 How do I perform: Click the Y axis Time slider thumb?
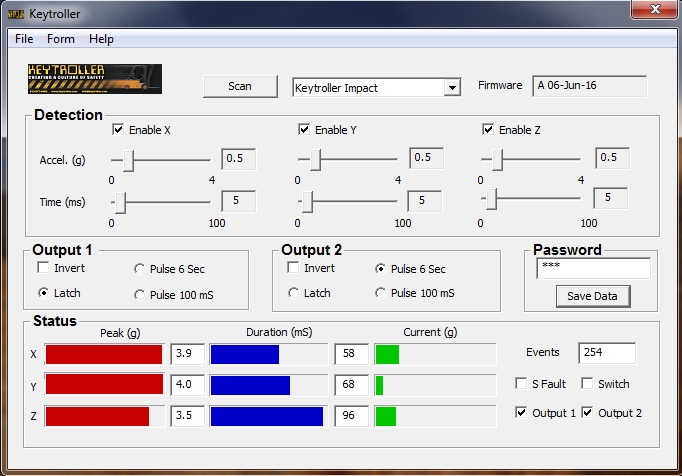pyautogui.click(x=307, y=202)
